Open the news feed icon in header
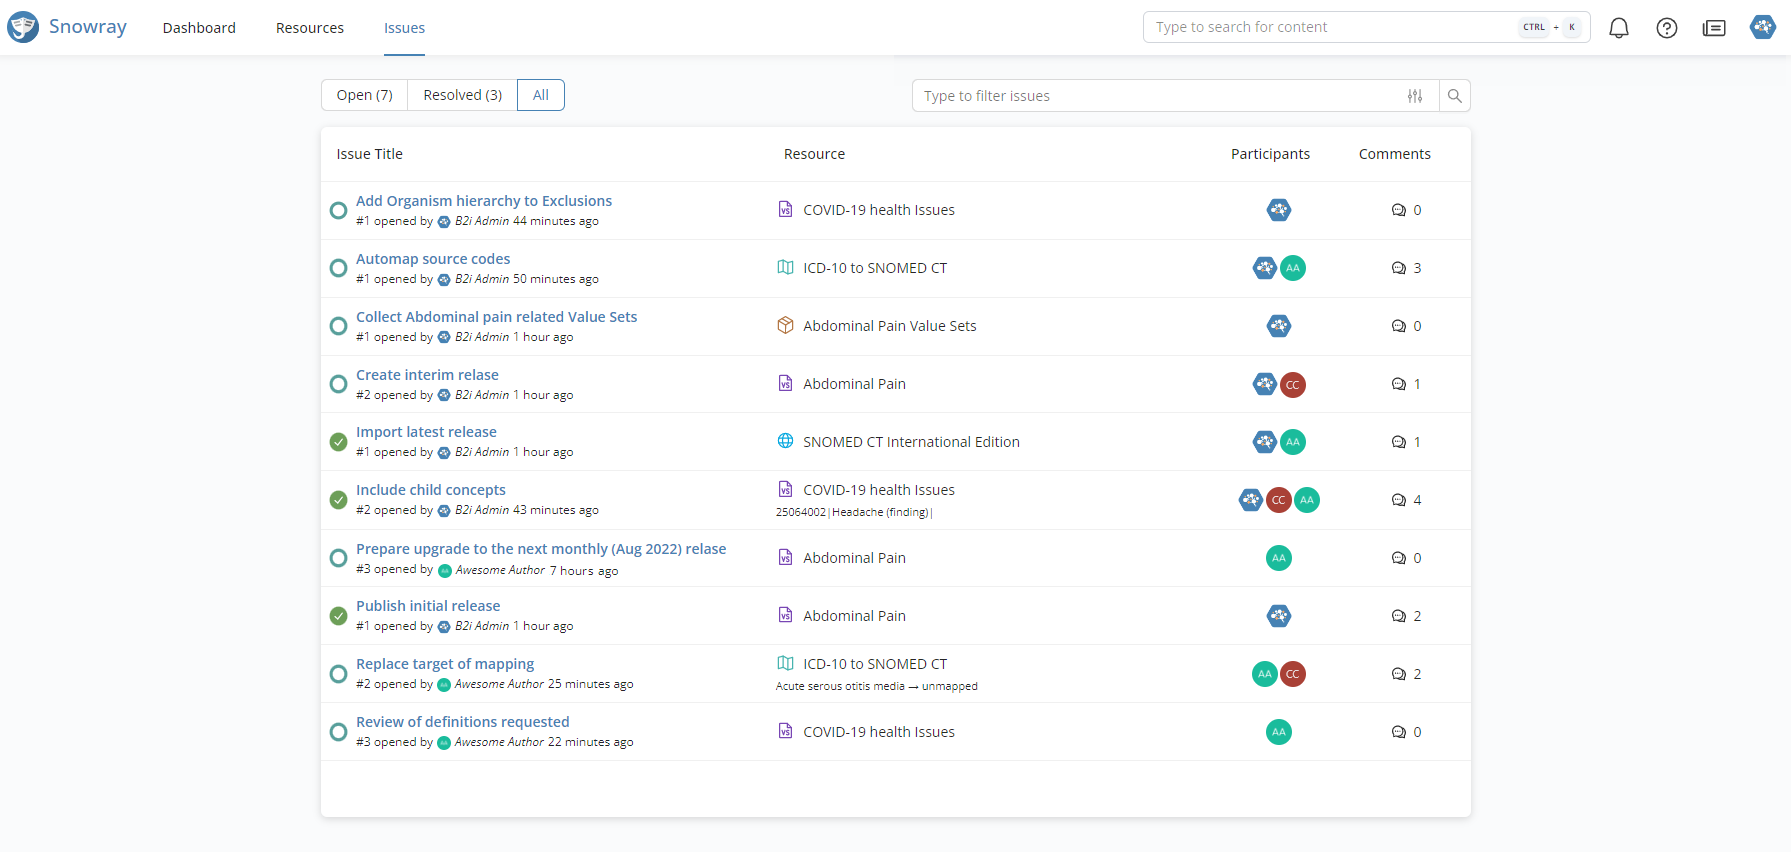This screenshot has width=1791, height=852. coord(1714,28)
